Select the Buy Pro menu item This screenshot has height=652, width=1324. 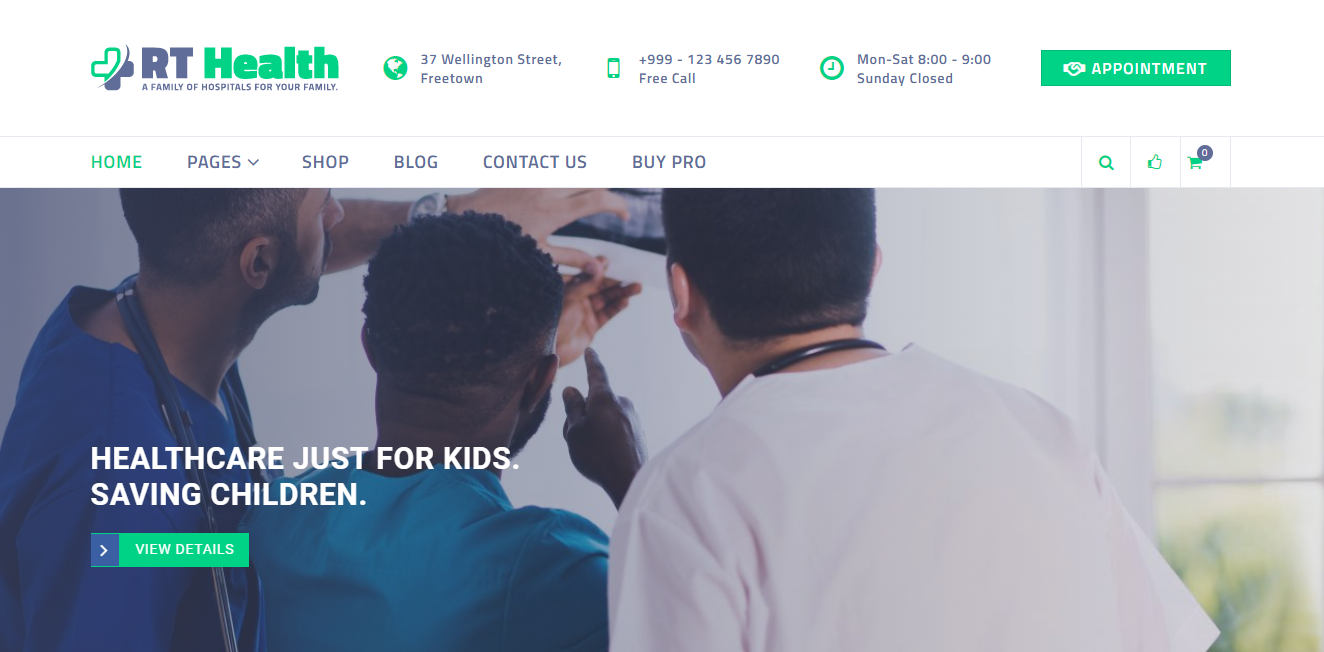[x=669, y=162]
